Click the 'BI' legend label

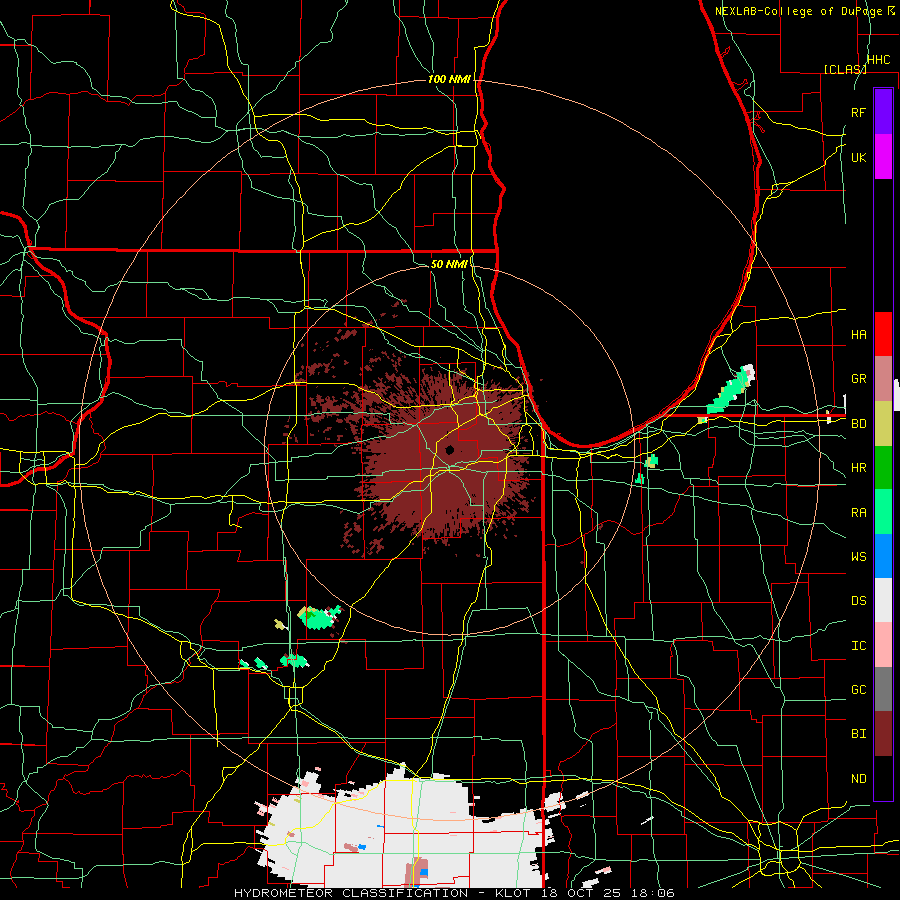point(858,734)
